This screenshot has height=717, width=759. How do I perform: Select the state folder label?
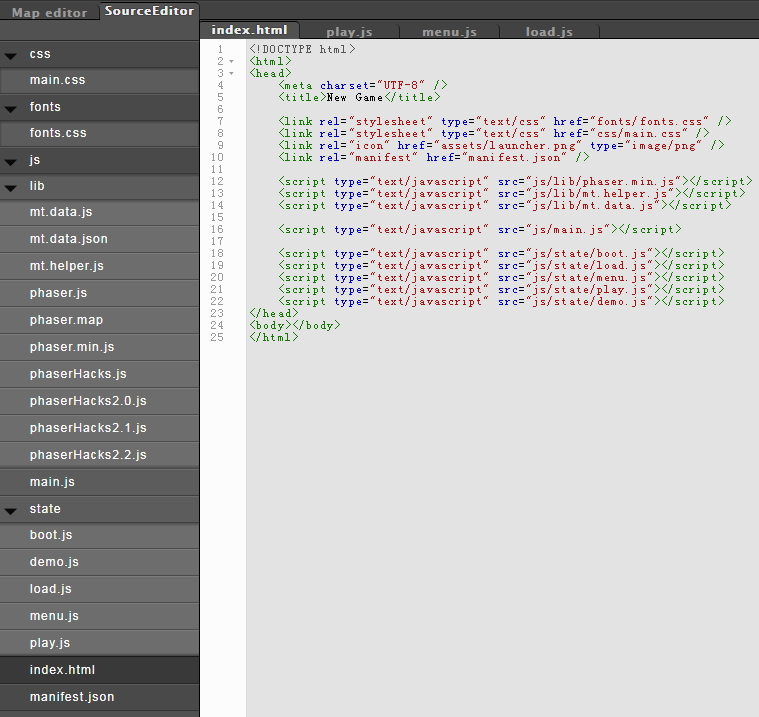pos(45,509)
